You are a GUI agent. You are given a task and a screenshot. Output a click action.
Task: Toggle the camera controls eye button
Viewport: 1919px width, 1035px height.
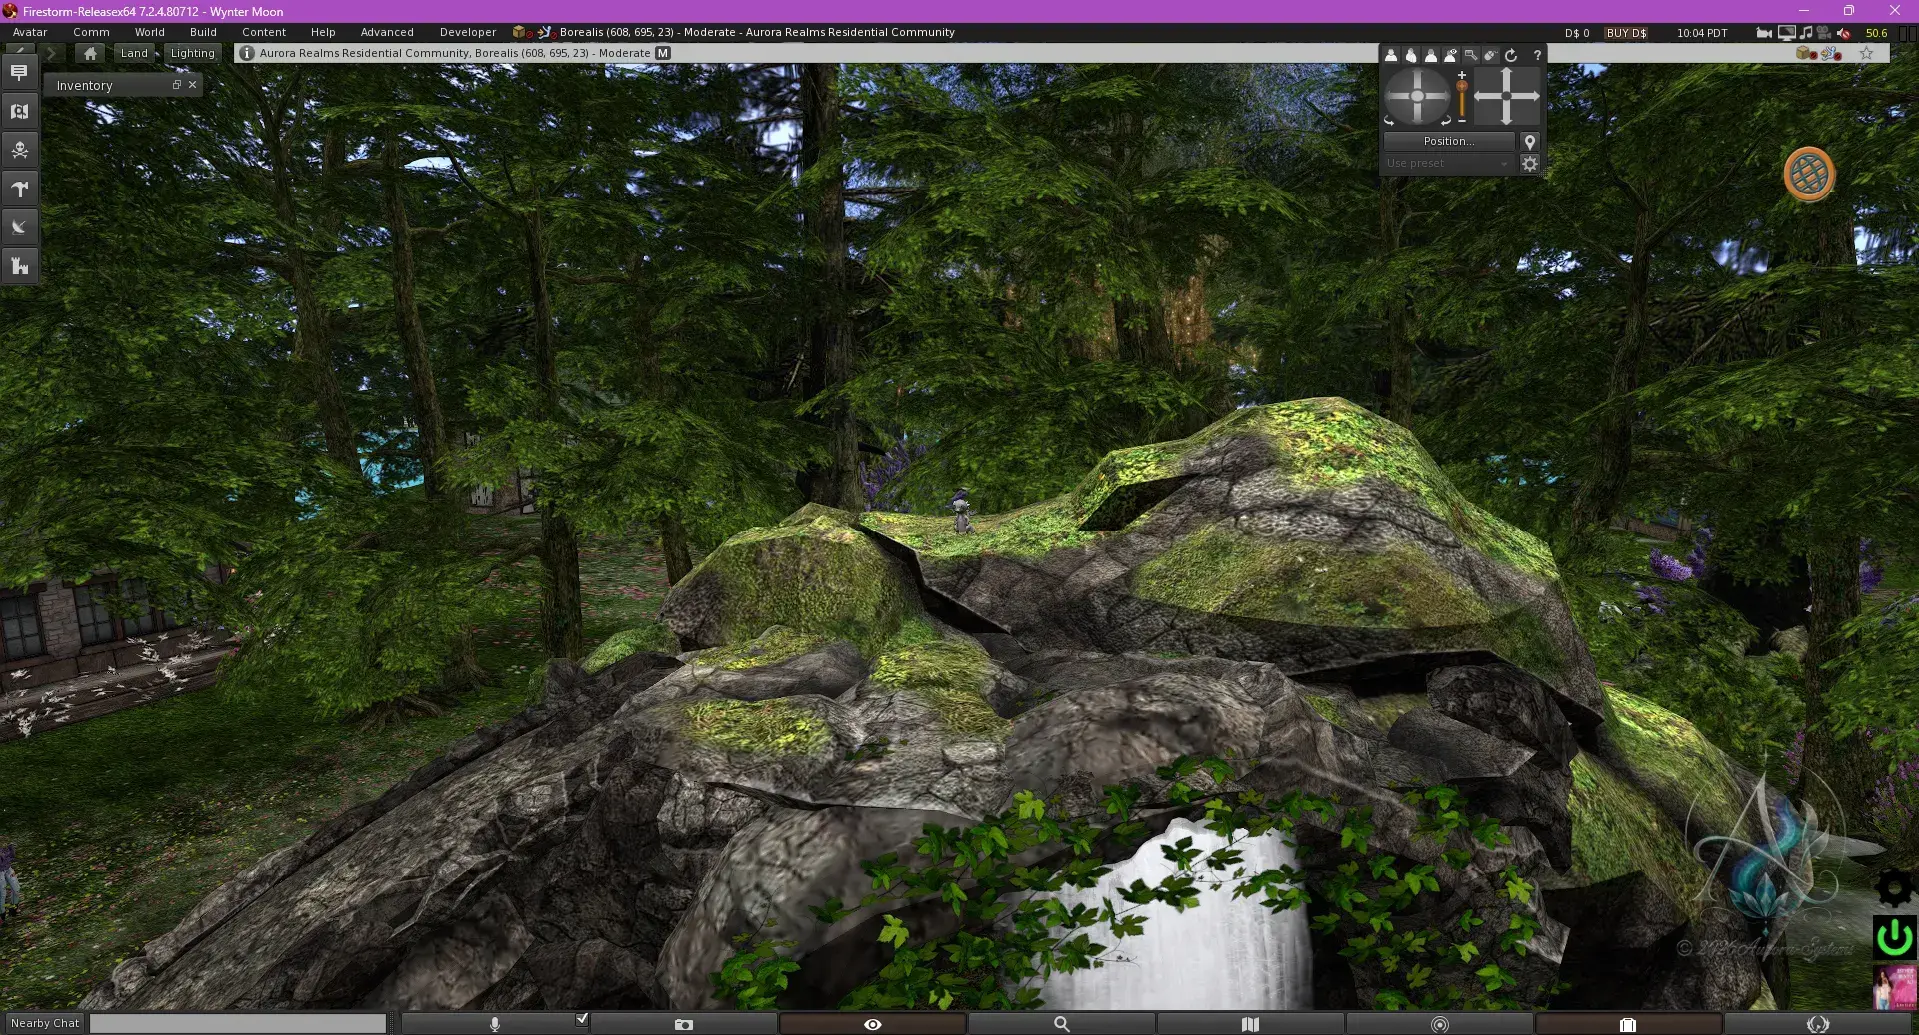click(x=872, y=1024)
